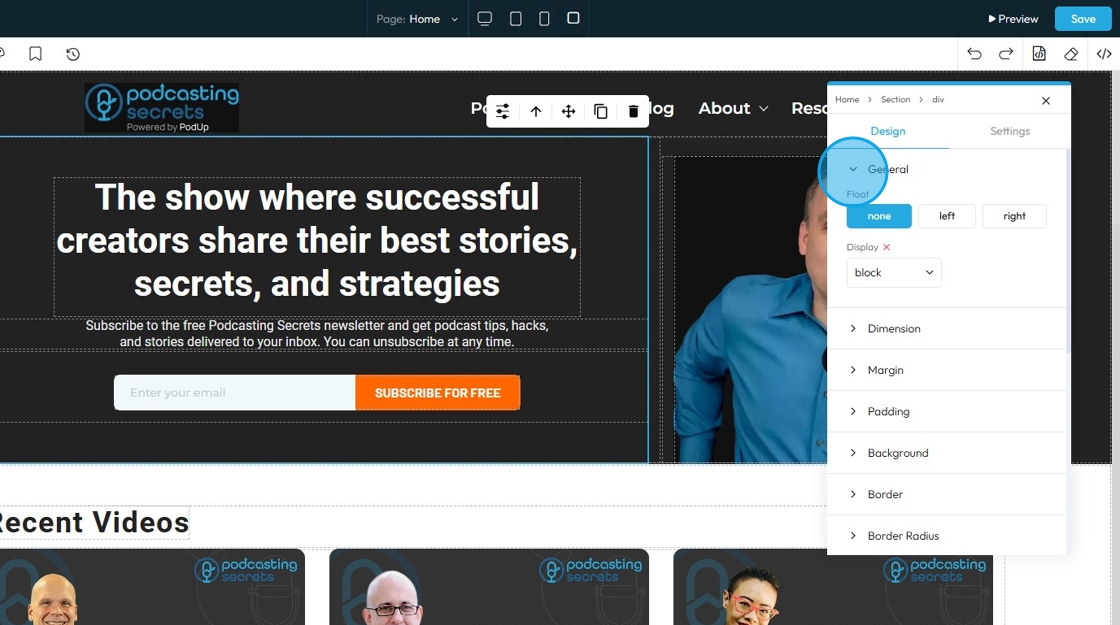Click the redo arrow icon
1120x625 pixels.
pyautogui.click(x=1006, y=54)
